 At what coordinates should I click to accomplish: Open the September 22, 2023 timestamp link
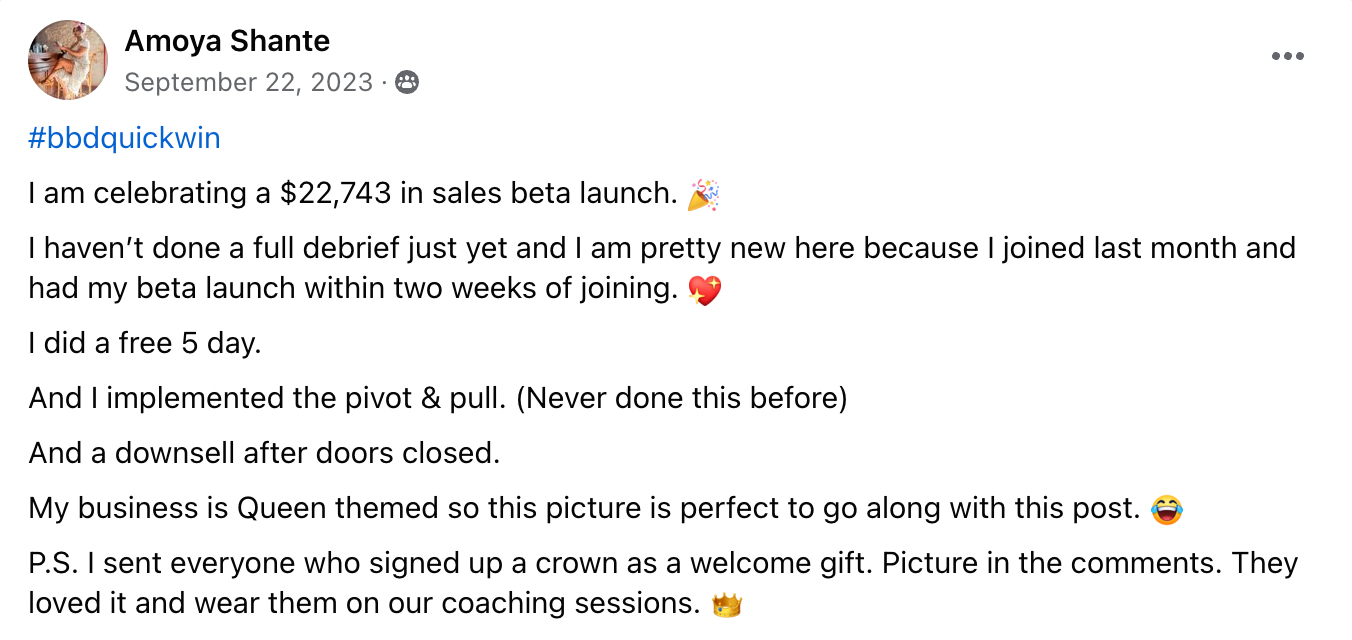[x=248, y=82]
